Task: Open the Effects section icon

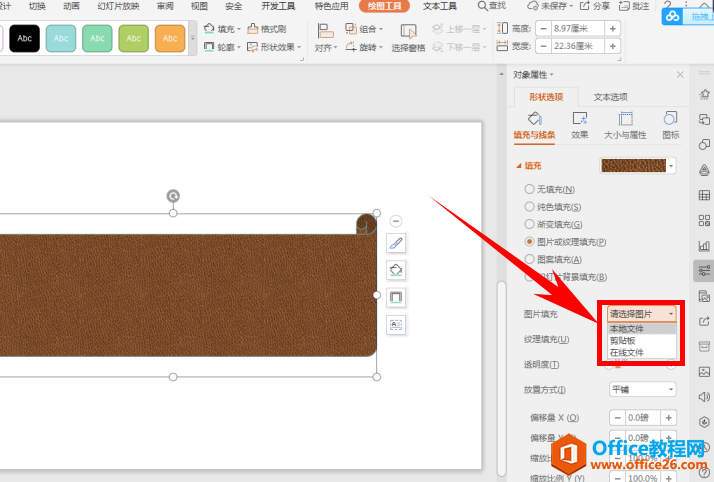Action: pyautogui.click(x=579, y=124)
